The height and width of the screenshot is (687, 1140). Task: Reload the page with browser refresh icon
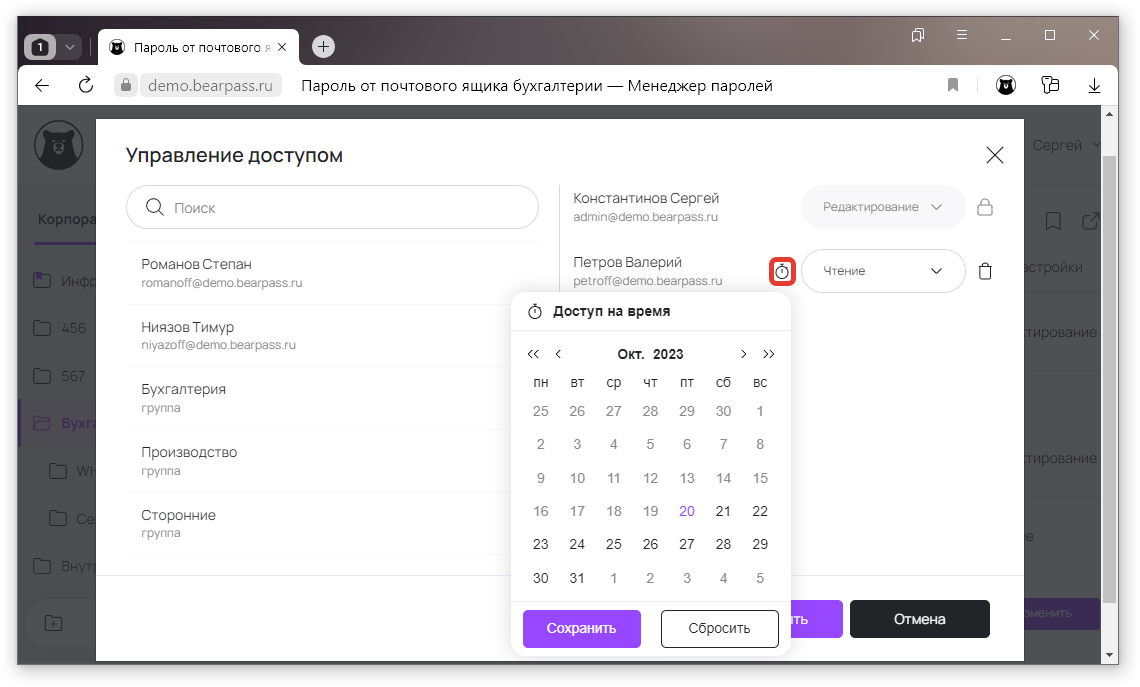point(86,86)
